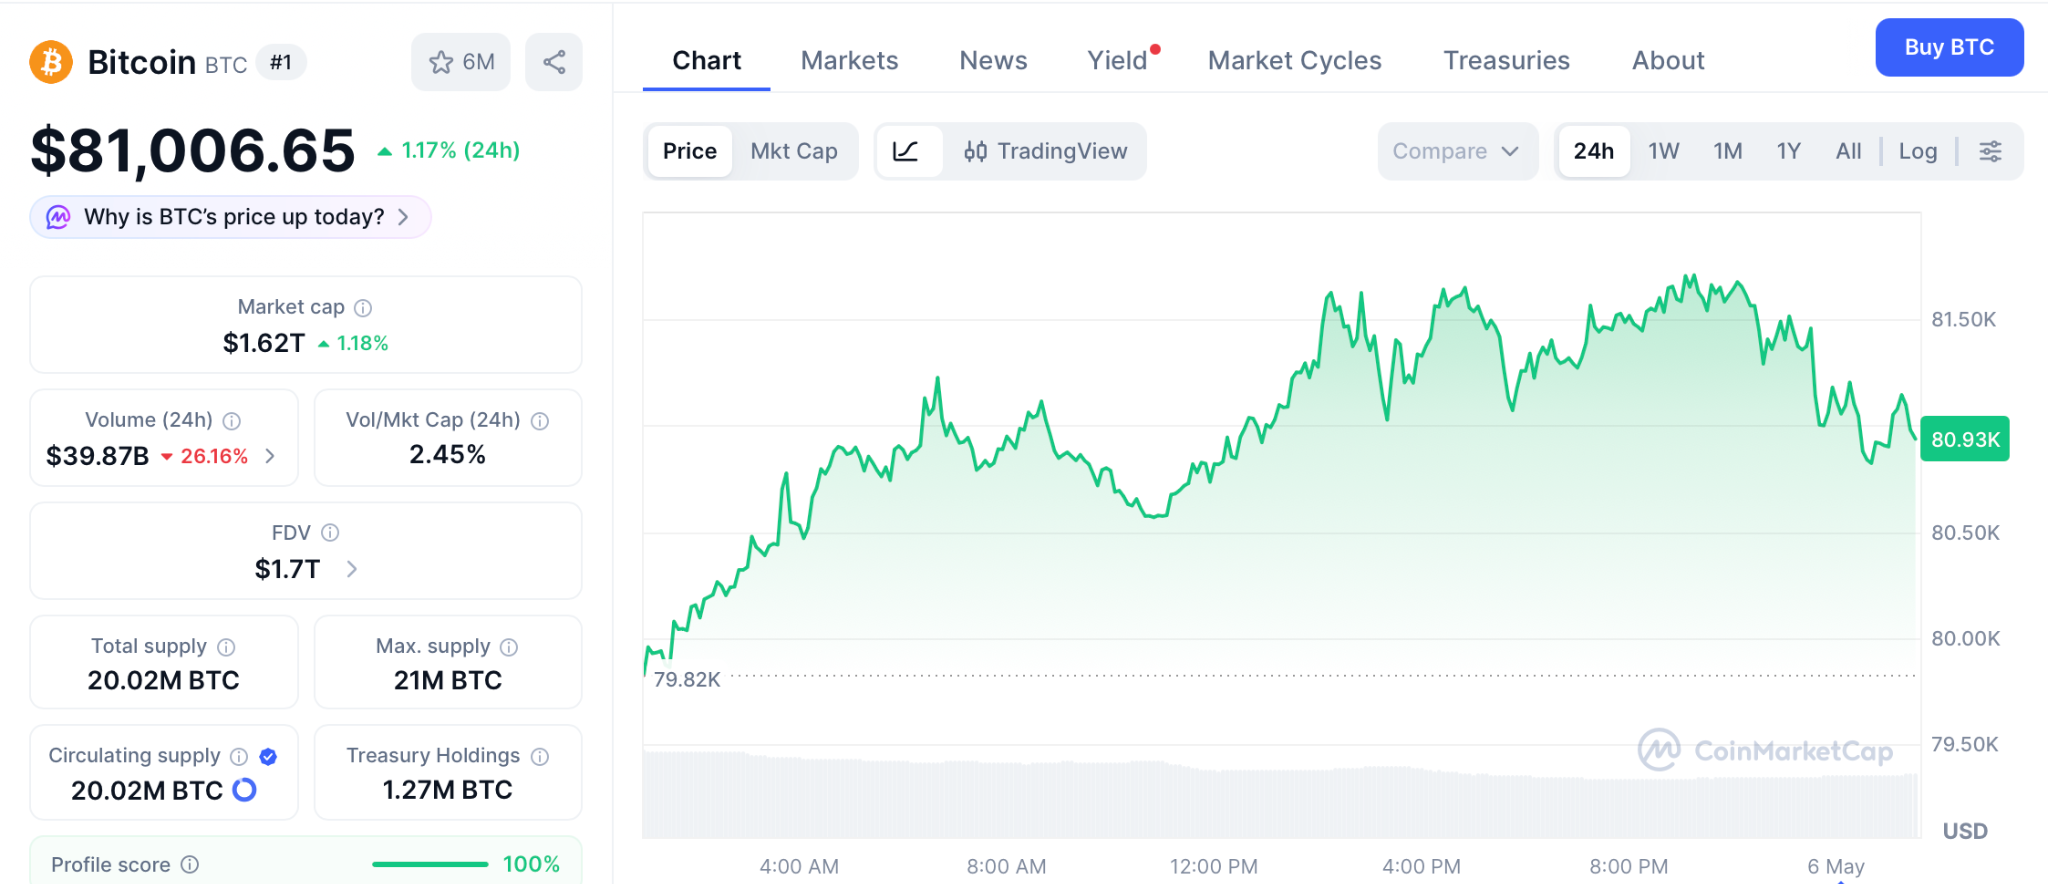Open the Markets tab
Screen dimensions: 2048x884
[850, 60]
